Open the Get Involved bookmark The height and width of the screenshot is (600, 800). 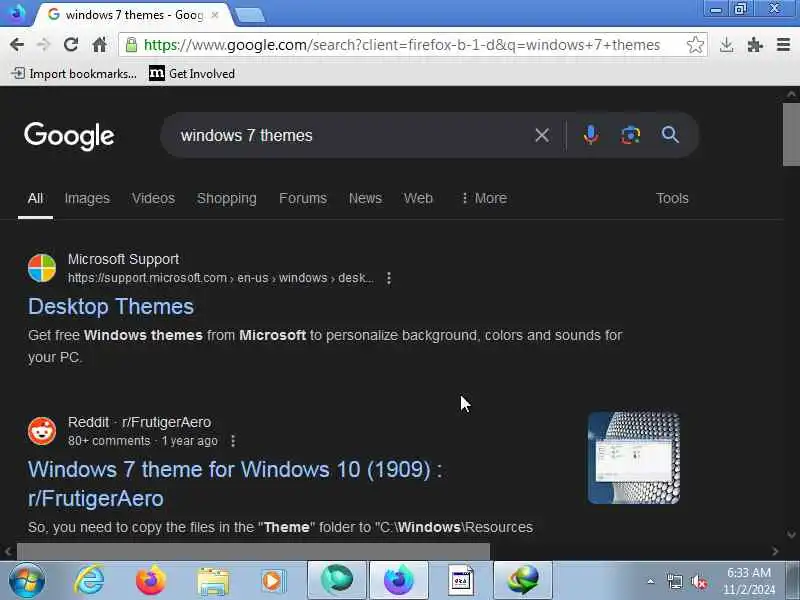point(192,73)
